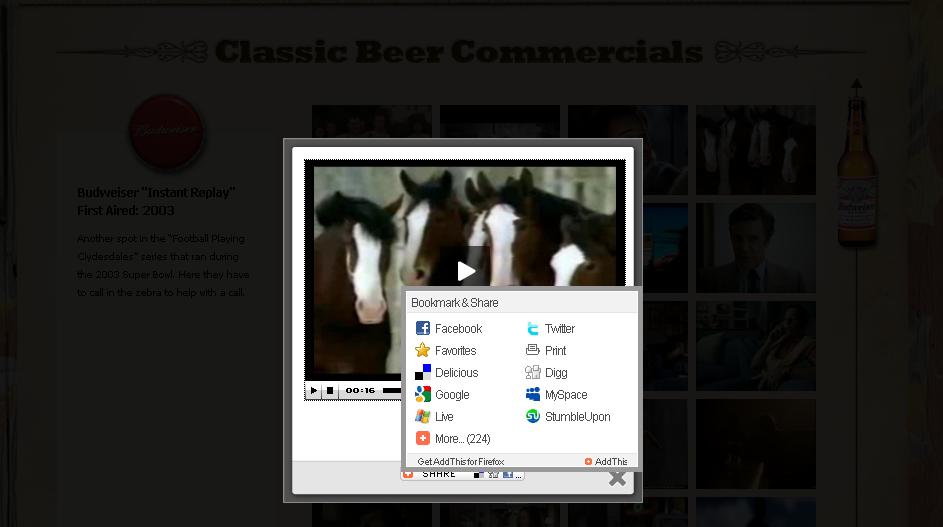Share the video on Facebook
Viewport: 943px width, 527px height.
[x=449, y=328]
